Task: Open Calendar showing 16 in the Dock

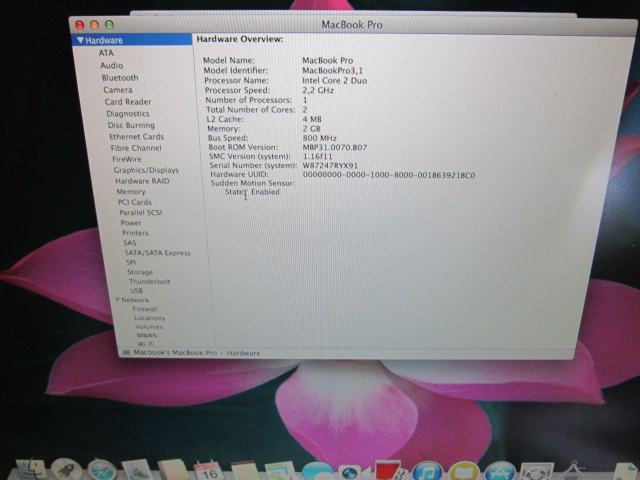Action: click(x=208, y=470)
